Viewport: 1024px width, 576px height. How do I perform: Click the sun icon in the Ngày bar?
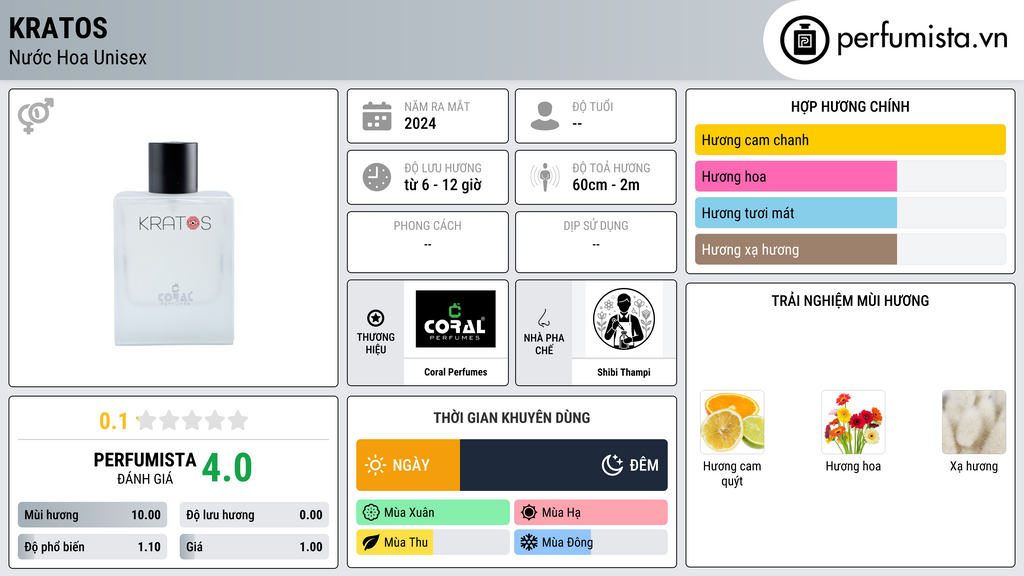pyautogui.click(x=375, y=465)
